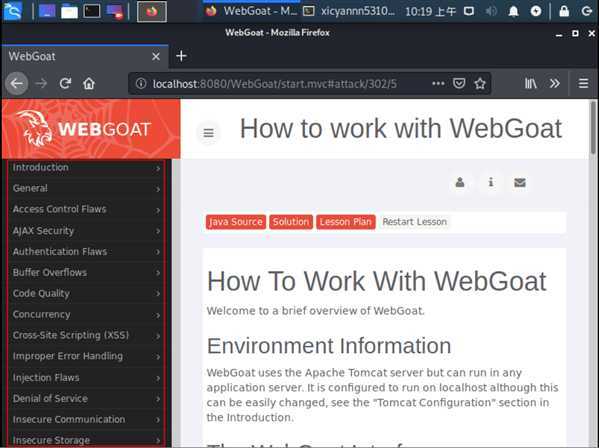This screenshot has width=599, height=448.
Task: Go to the Firefox home page
Action: 89,83
